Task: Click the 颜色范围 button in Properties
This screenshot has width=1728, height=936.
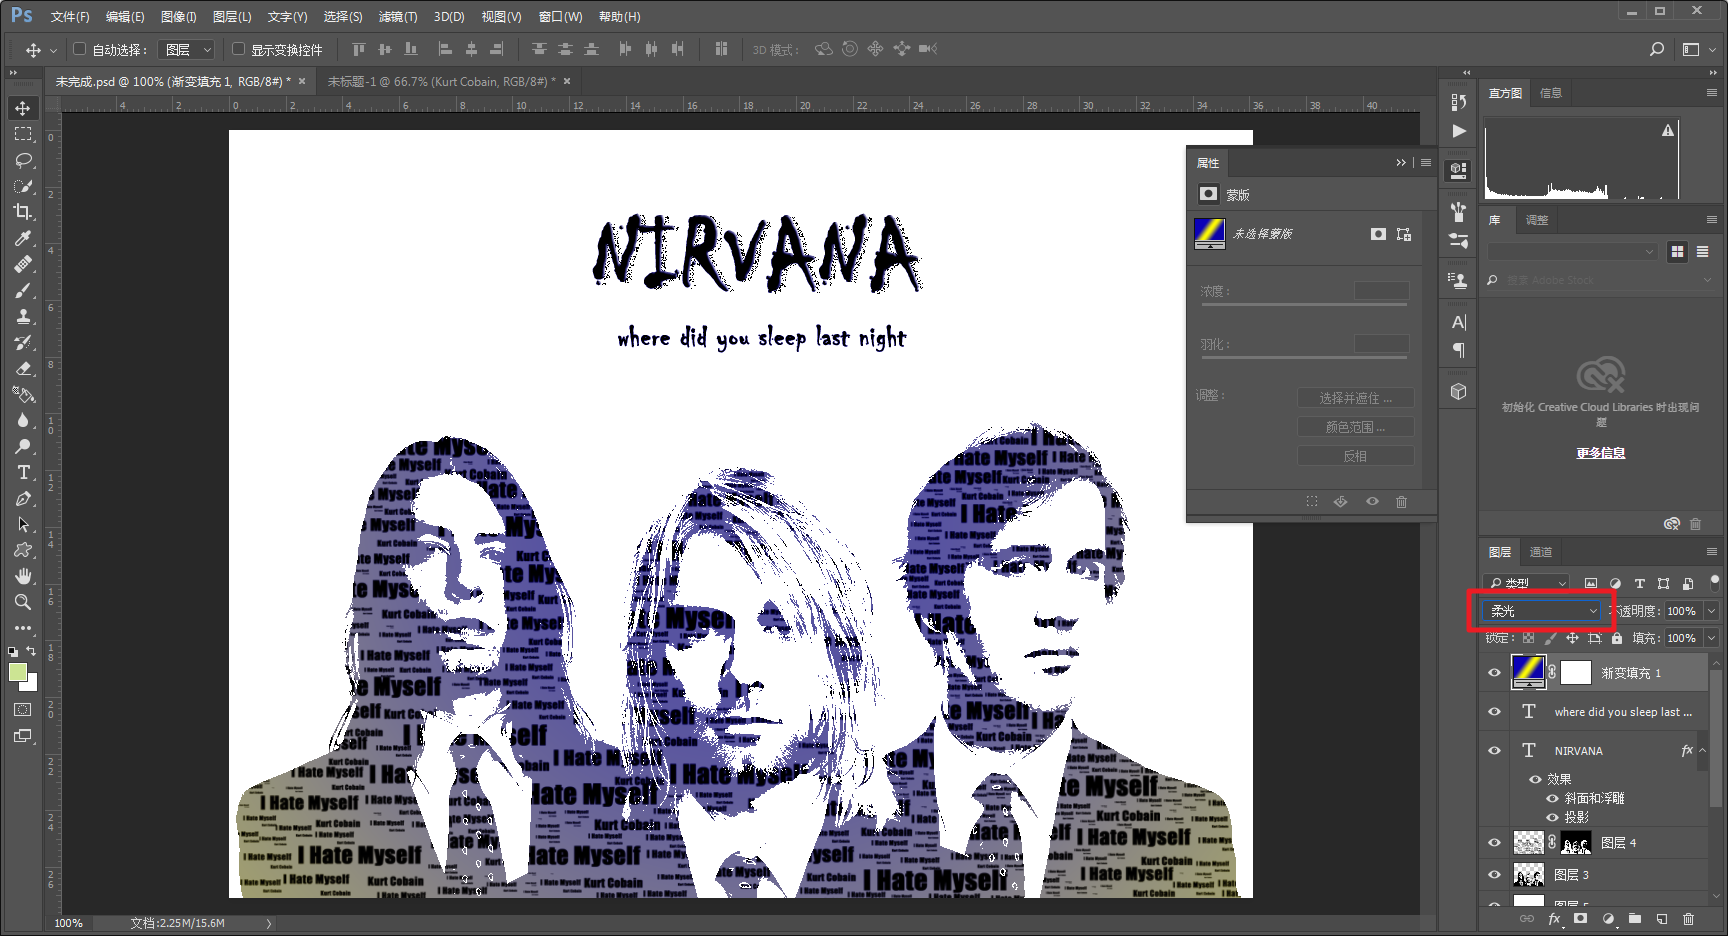Action: click(x=1355, y=427)
